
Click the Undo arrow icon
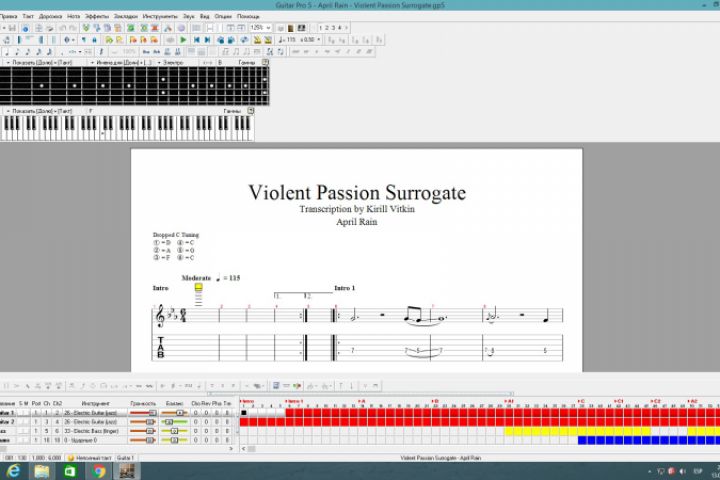(62, 28)
